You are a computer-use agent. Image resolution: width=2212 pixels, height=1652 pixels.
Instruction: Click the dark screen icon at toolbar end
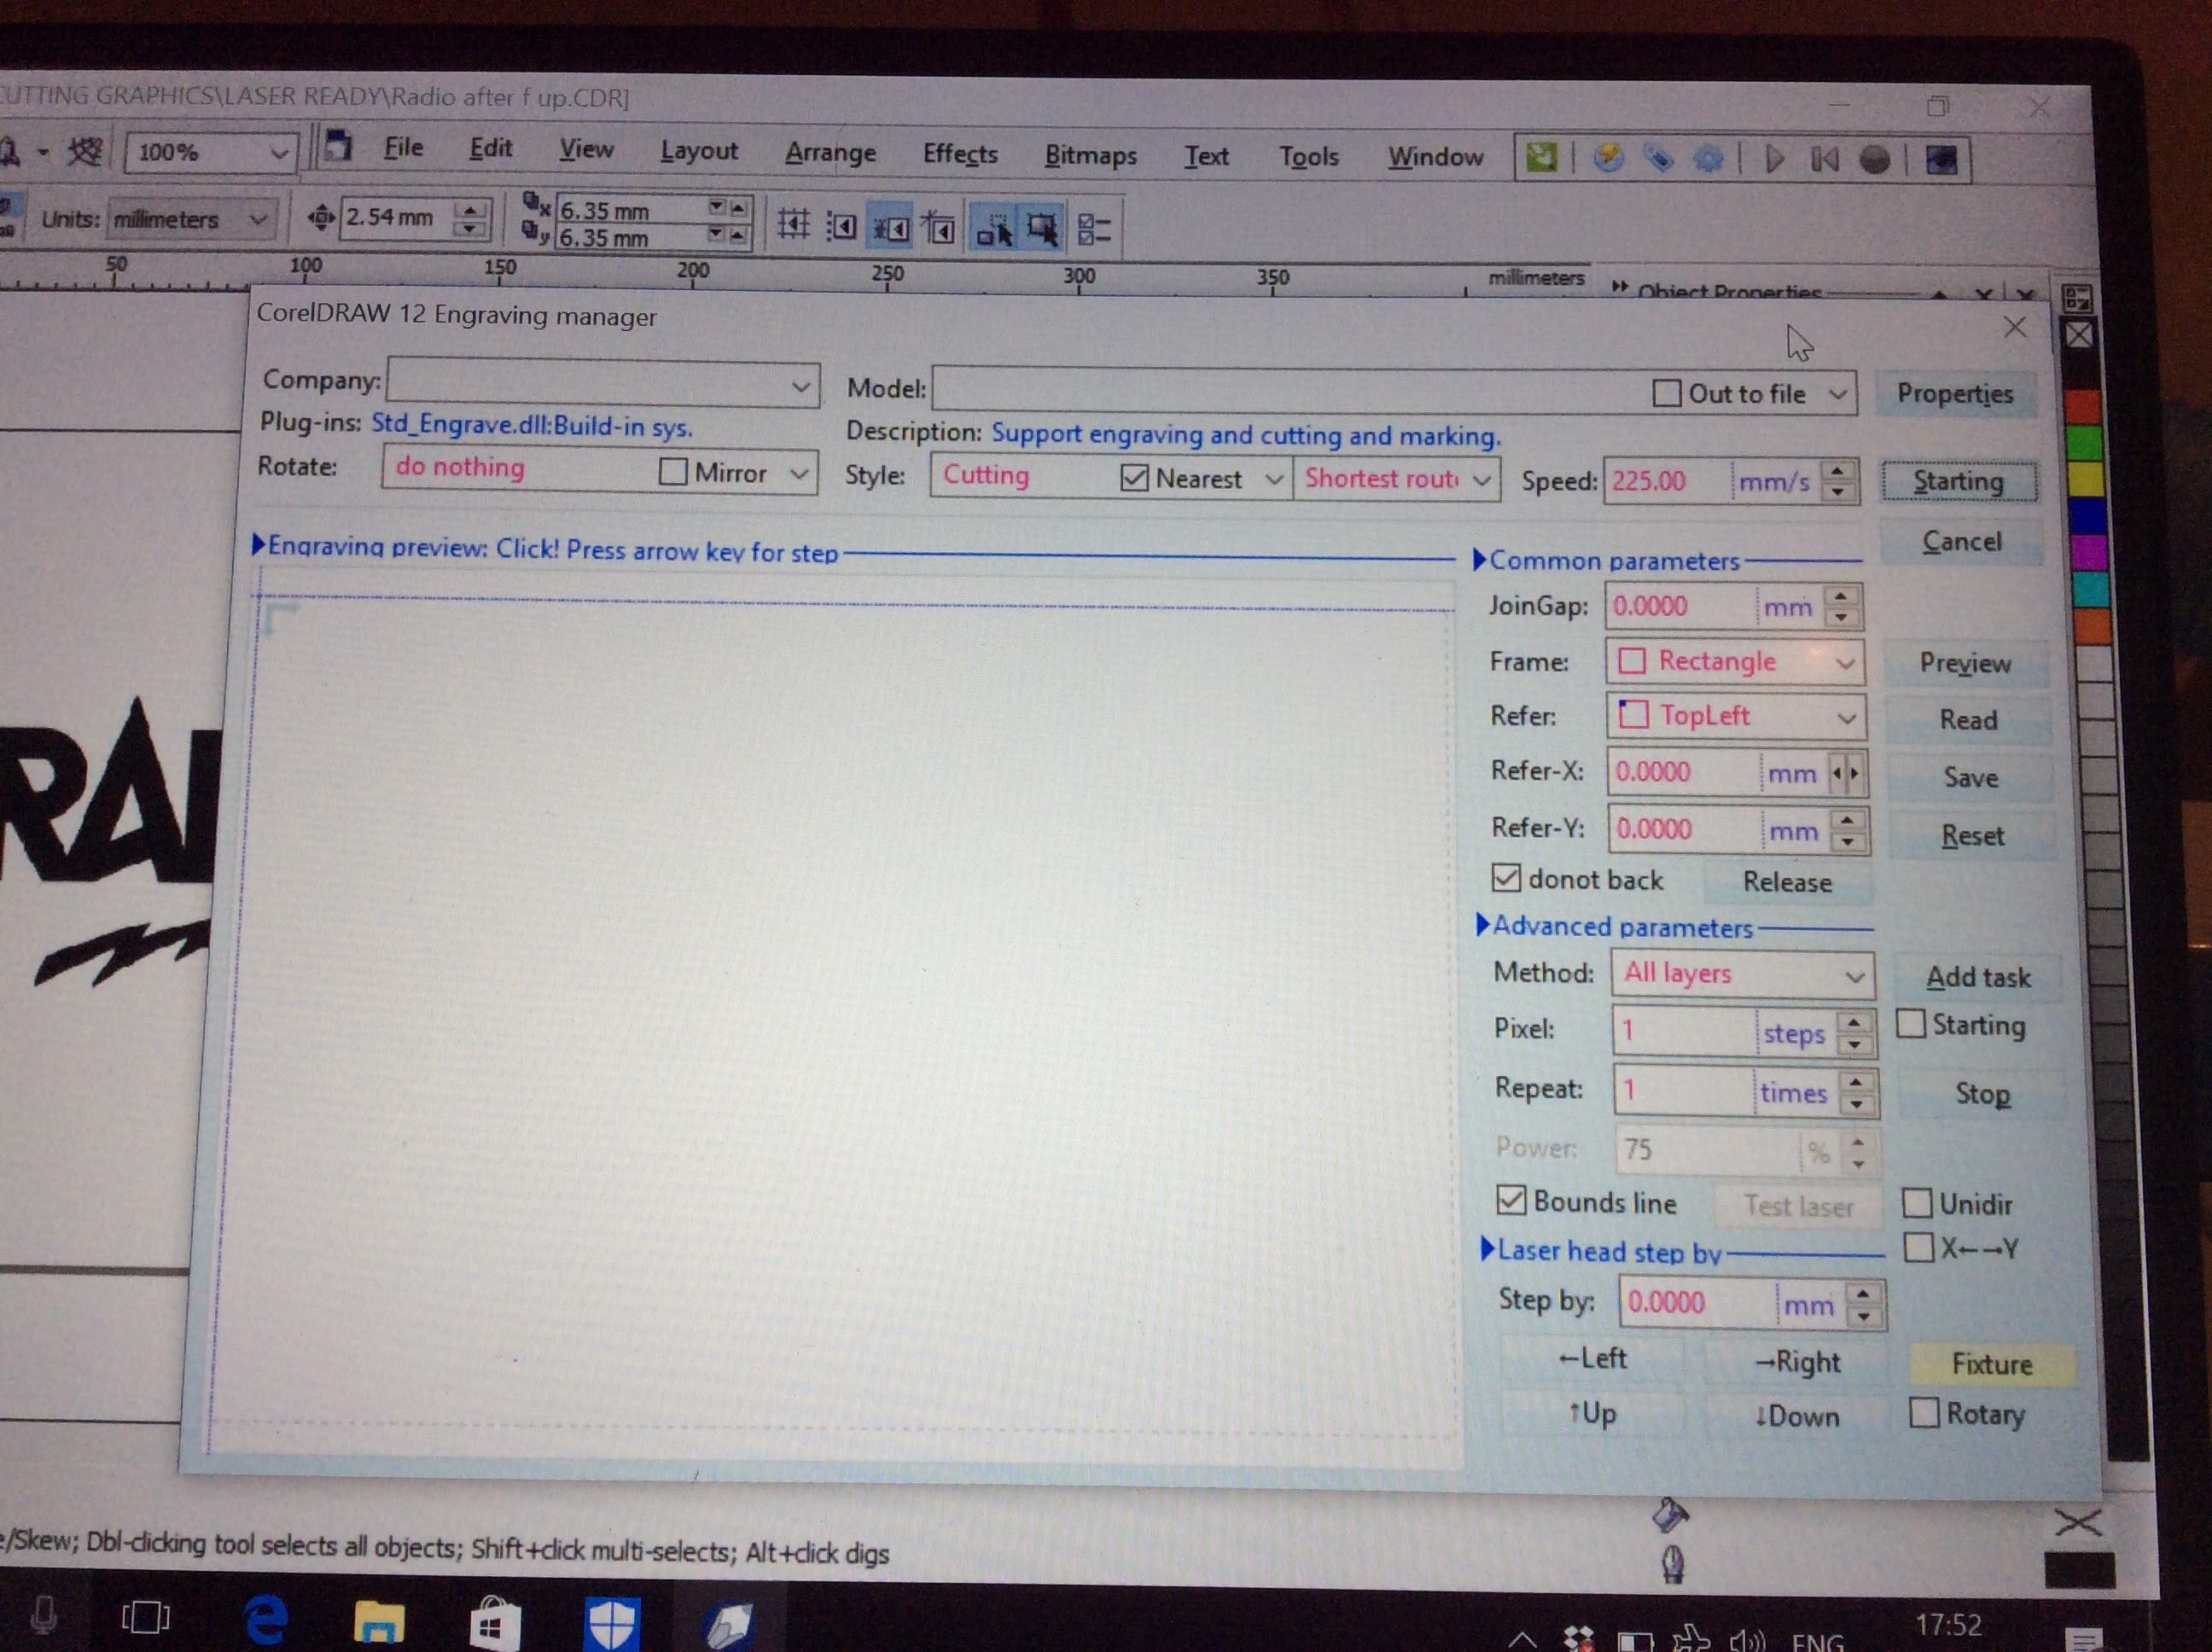click(1941, 160)
